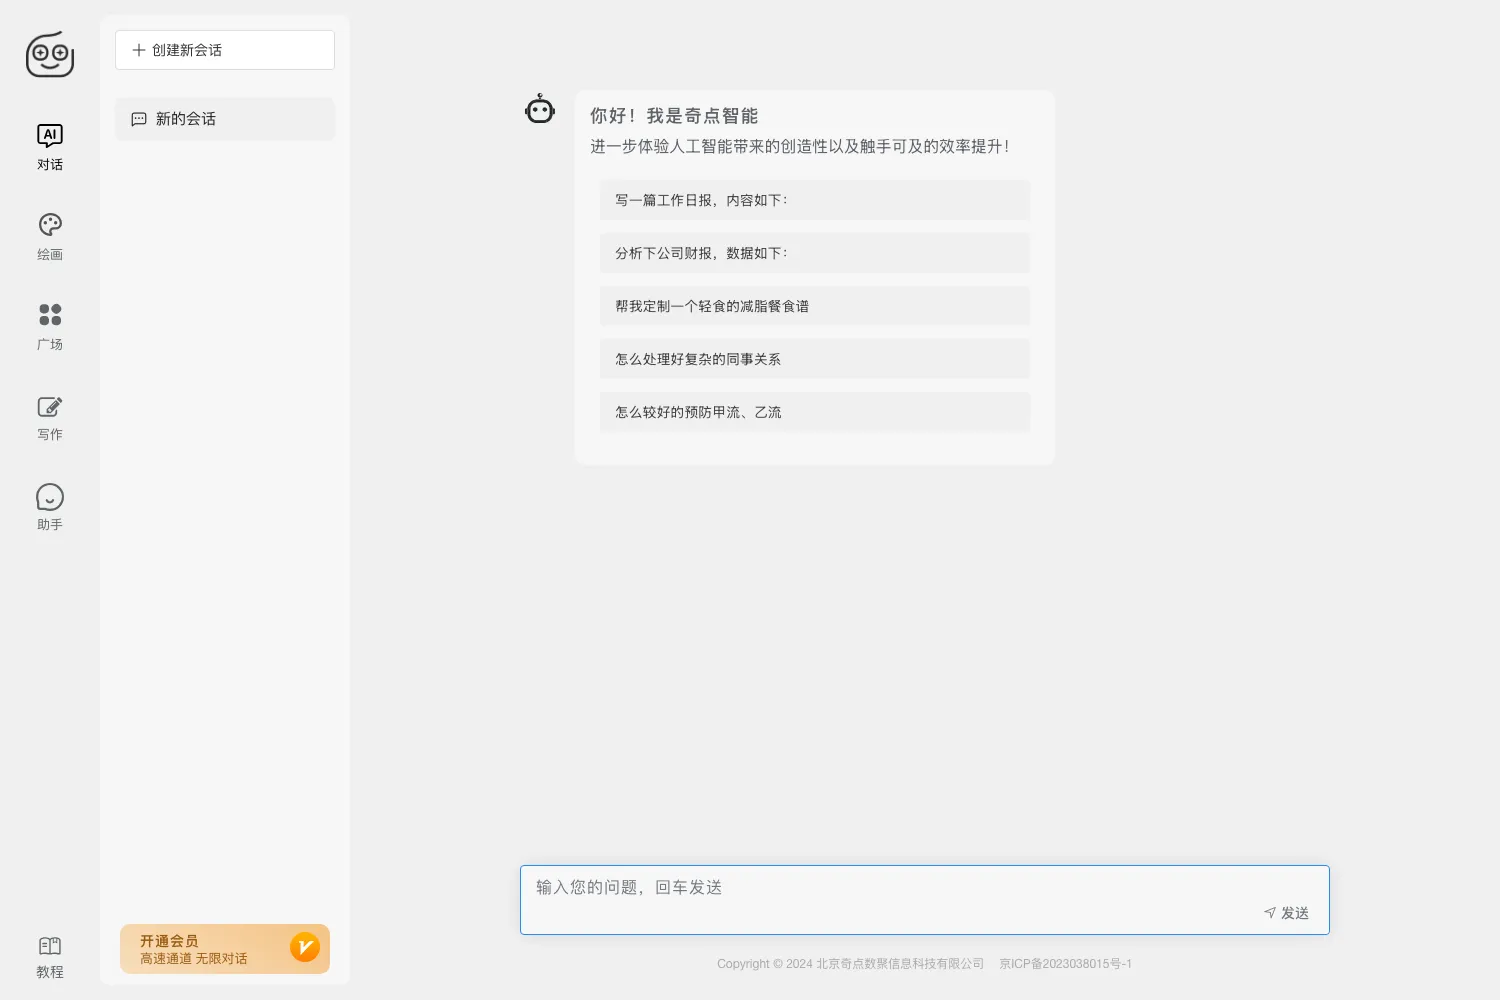Open the AI 对话 section

click(50, 148)
